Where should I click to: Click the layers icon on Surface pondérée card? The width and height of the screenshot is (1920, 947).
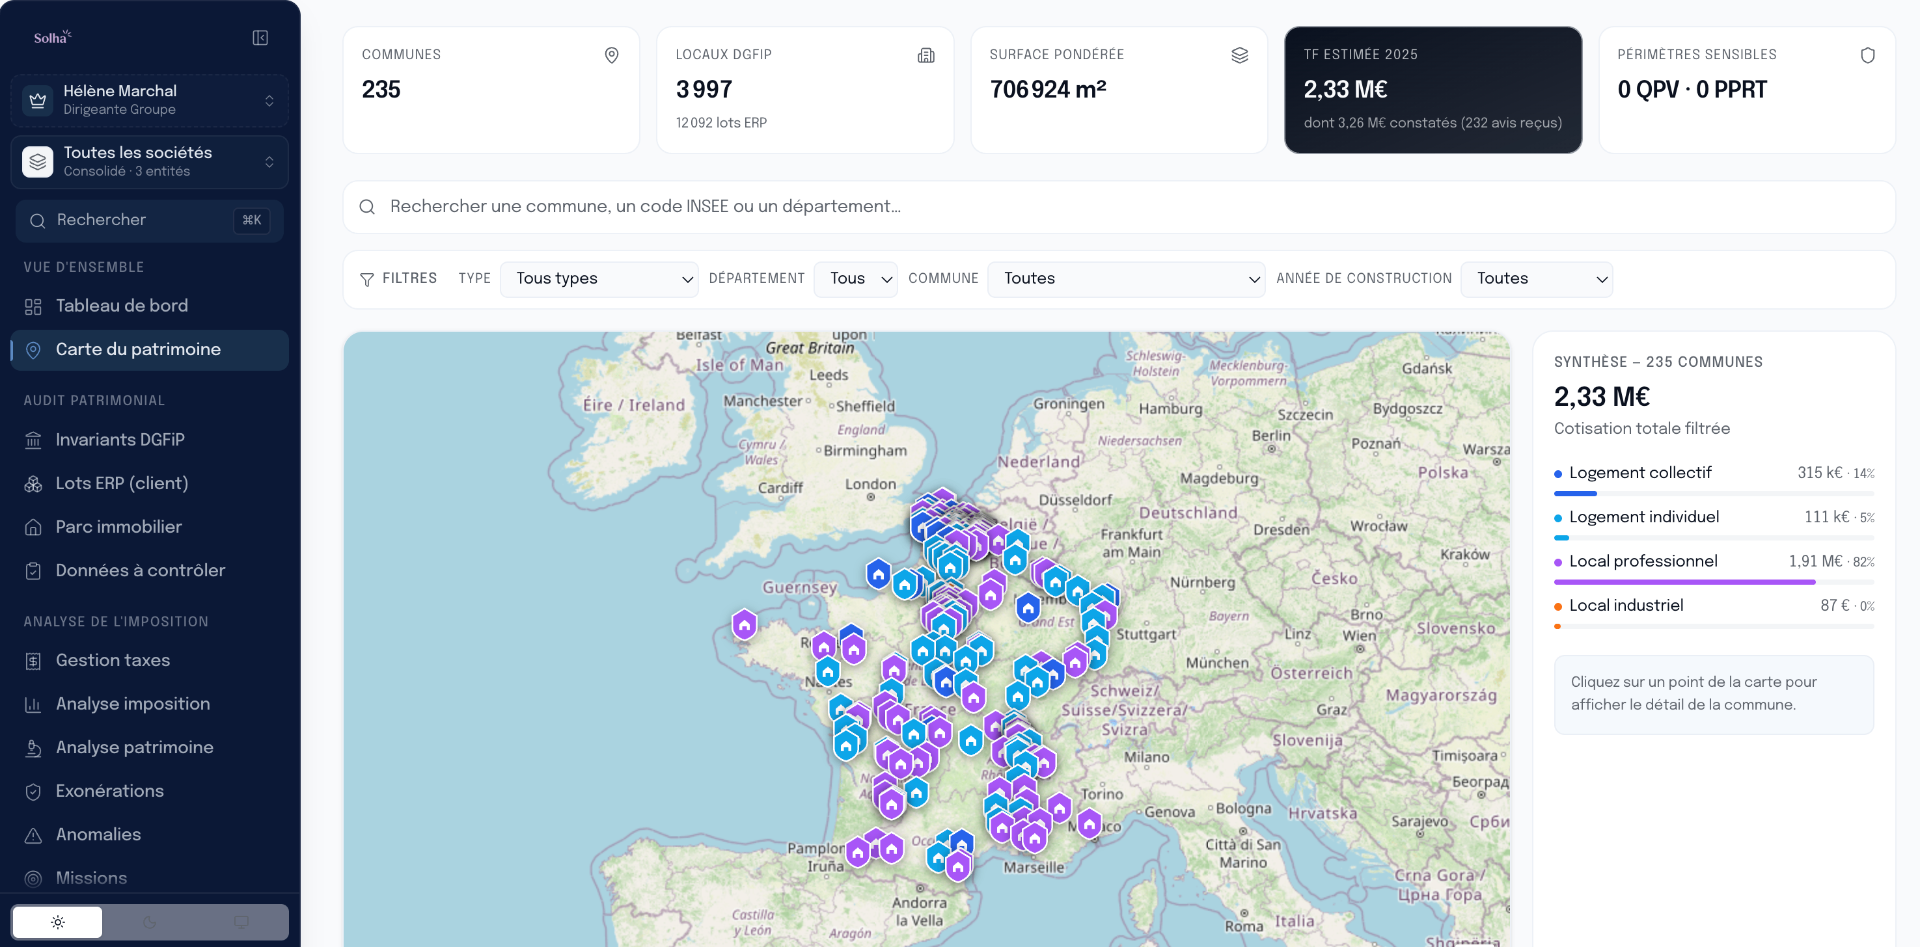(x=1240, y=55)
